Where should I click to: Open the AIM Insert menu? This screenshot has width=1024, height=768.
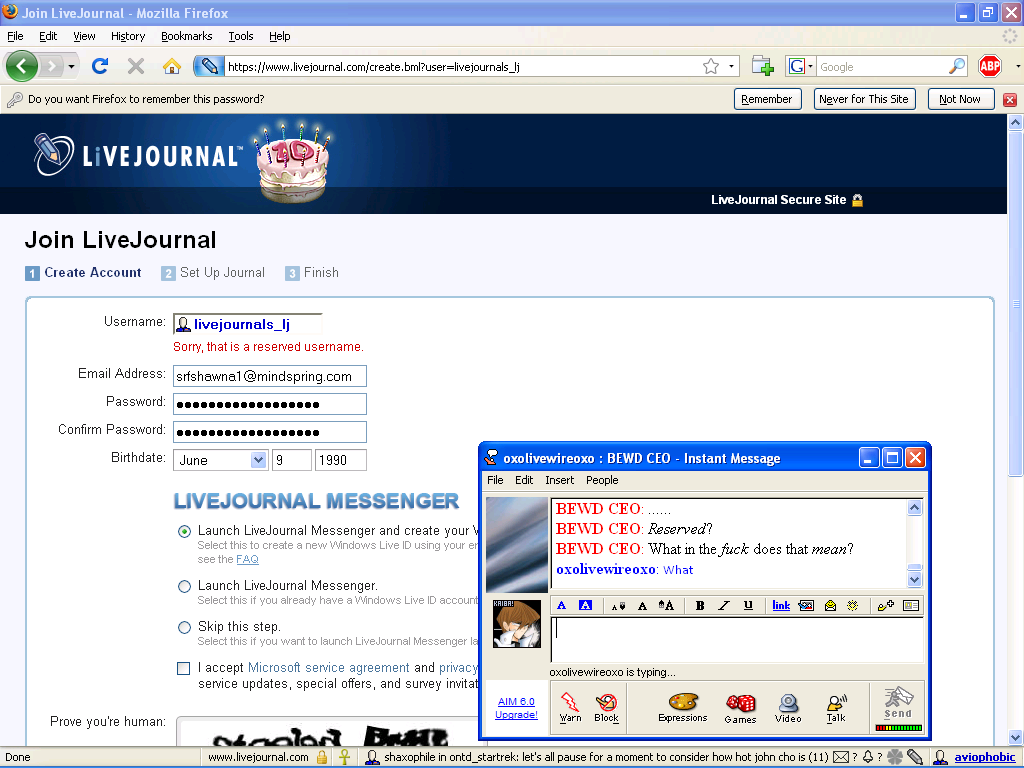click(560, 480)
